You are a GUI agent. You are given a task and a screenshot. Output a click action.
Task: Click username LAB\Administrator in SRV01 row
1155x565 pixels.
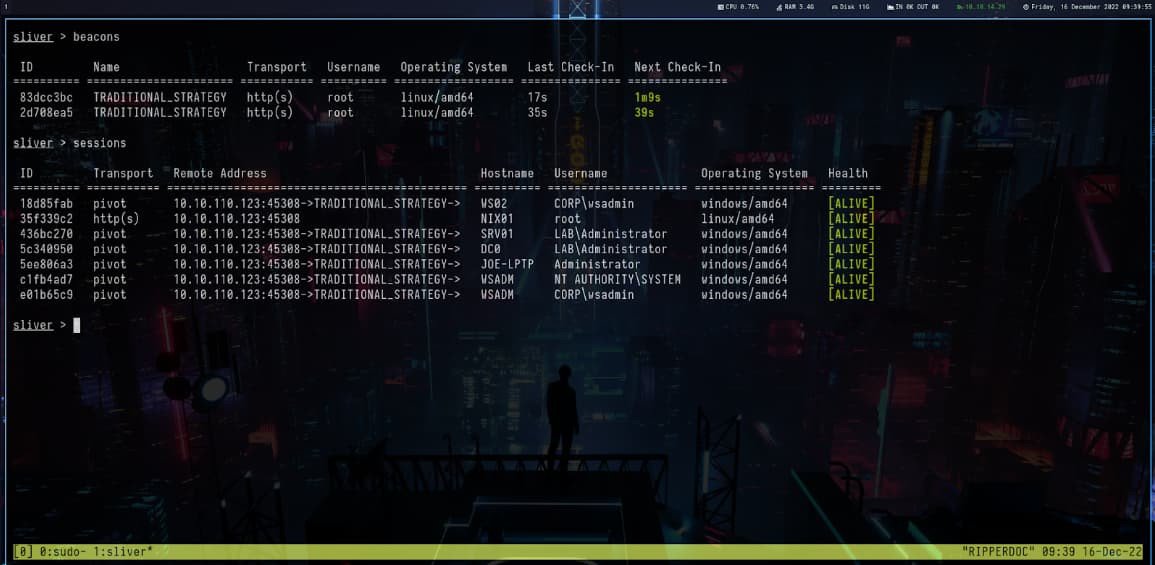point(611,234)
